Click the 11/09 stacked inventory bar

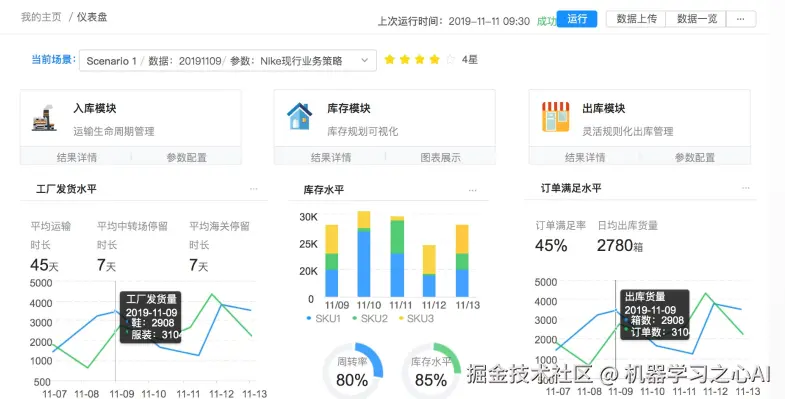click(x=331, y=261)
